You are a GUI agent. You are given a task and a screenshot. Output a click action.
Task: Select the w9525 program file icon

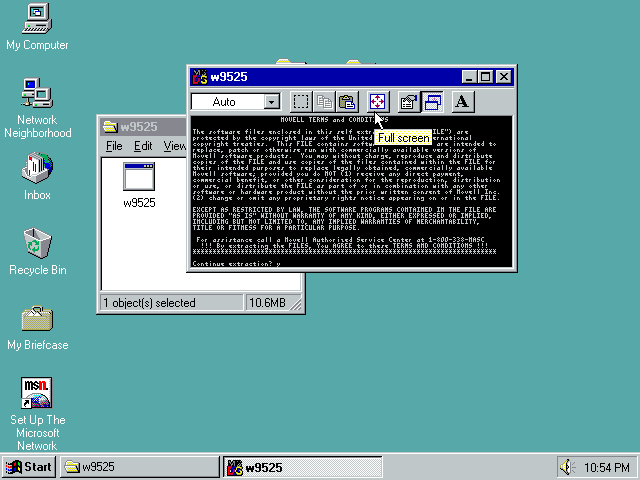coord(139,185)
